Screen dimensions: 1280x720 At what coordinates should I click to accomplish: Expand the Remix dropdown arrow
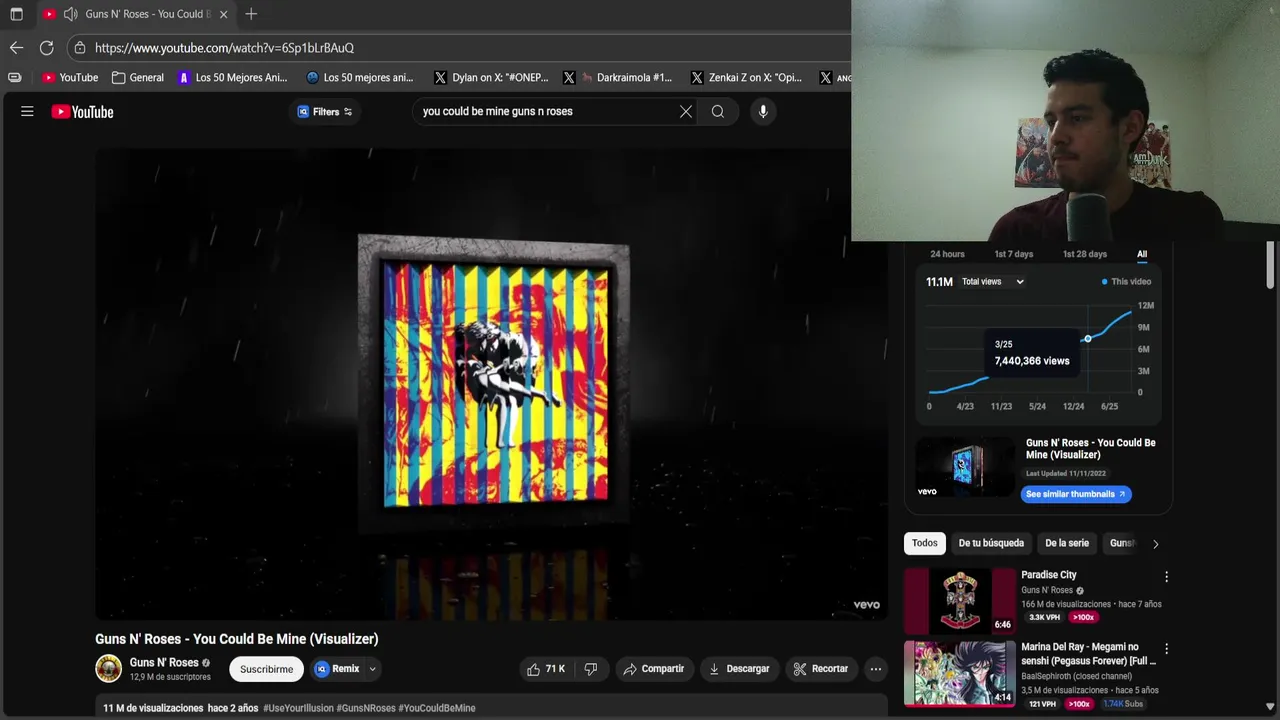point(372,669)
